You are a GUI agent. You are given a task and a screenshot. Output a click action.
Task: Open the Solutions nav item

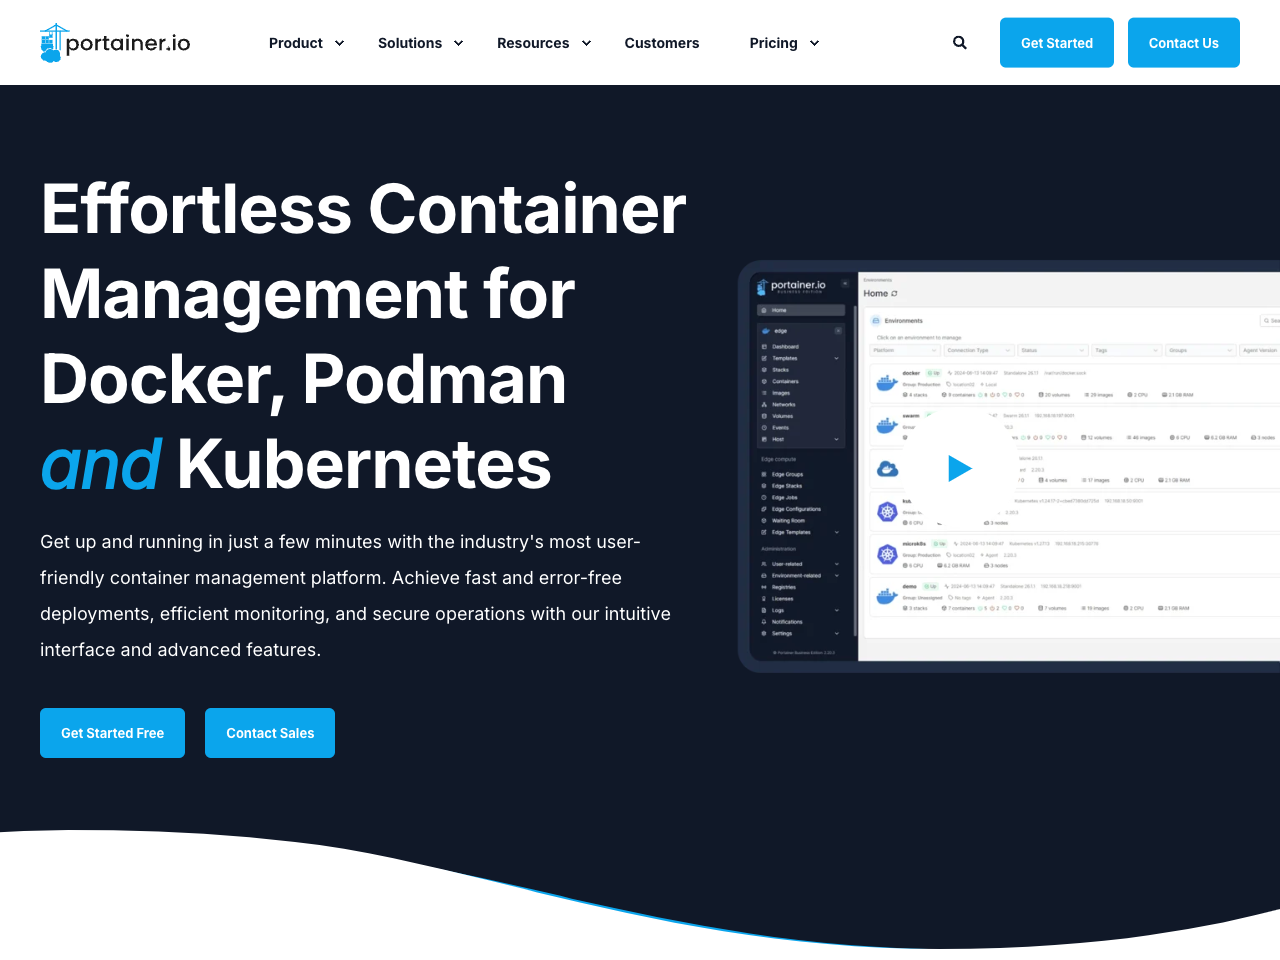click(x=410, y=43)
